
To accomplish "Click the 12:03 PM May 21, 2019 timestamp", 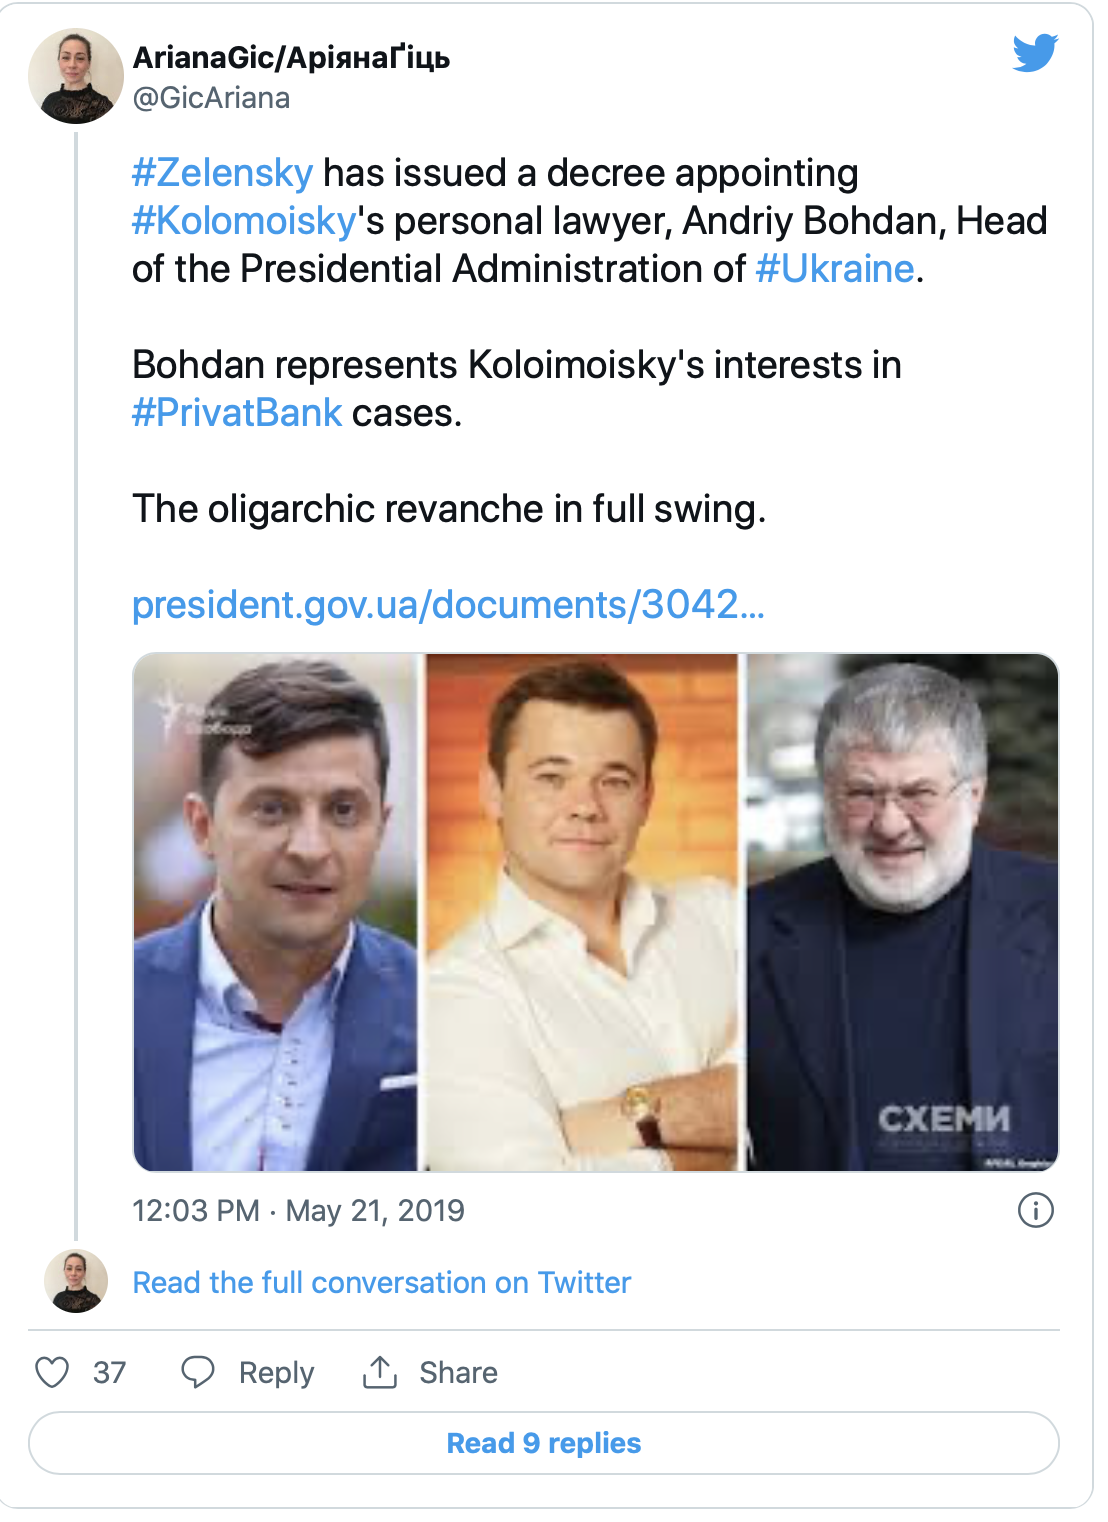I will [298, 1211].
